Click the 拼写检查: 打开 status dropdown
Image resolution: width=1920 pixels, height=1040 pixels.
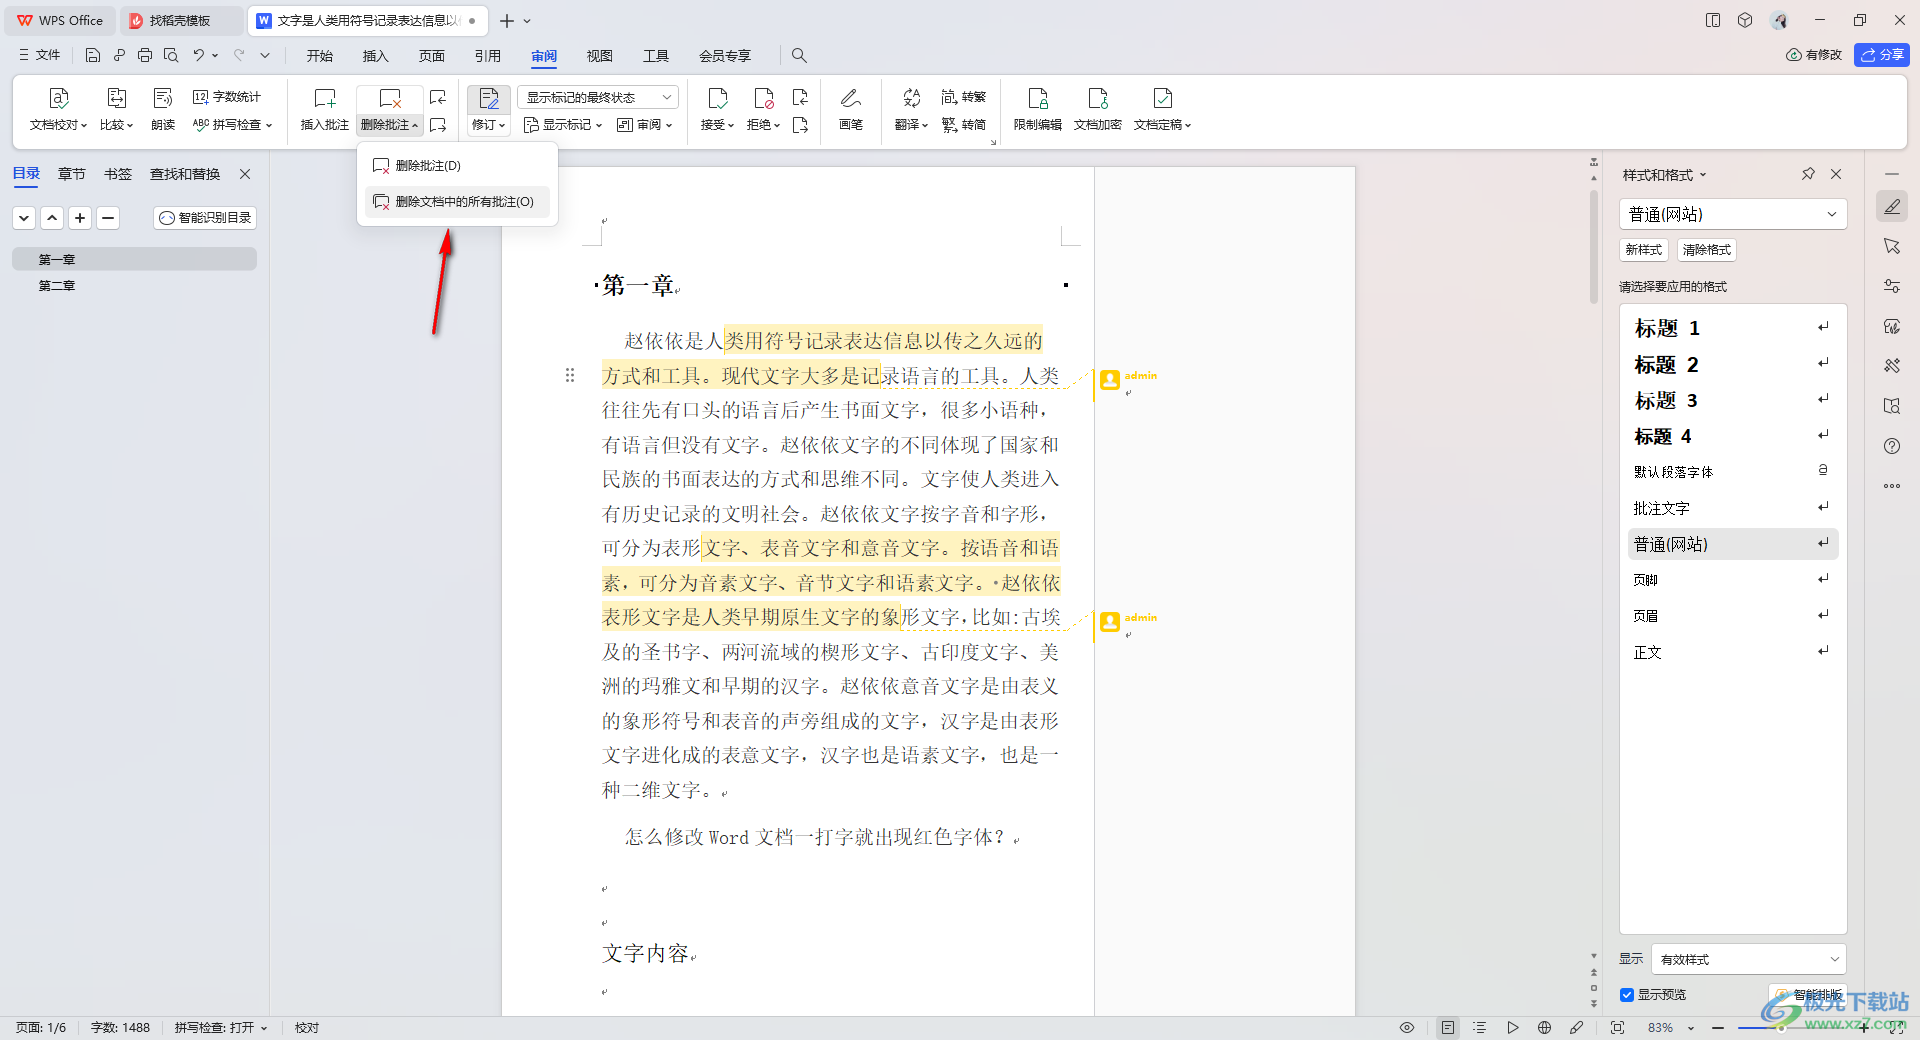(221, 1028)
